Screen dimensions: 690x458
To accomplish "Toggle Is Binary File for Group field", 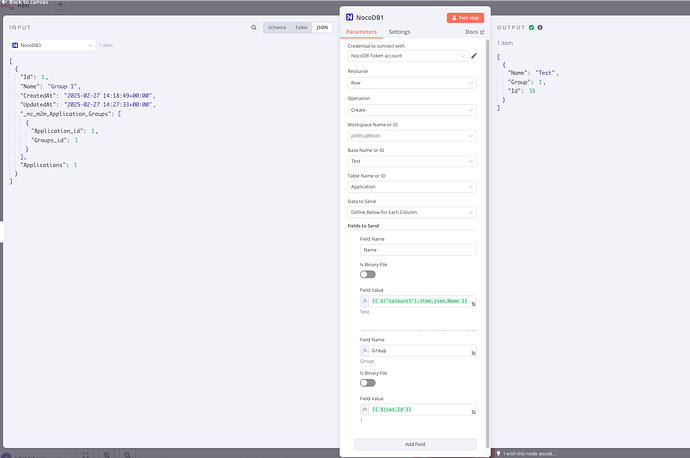I will click(x=367, y=383).
